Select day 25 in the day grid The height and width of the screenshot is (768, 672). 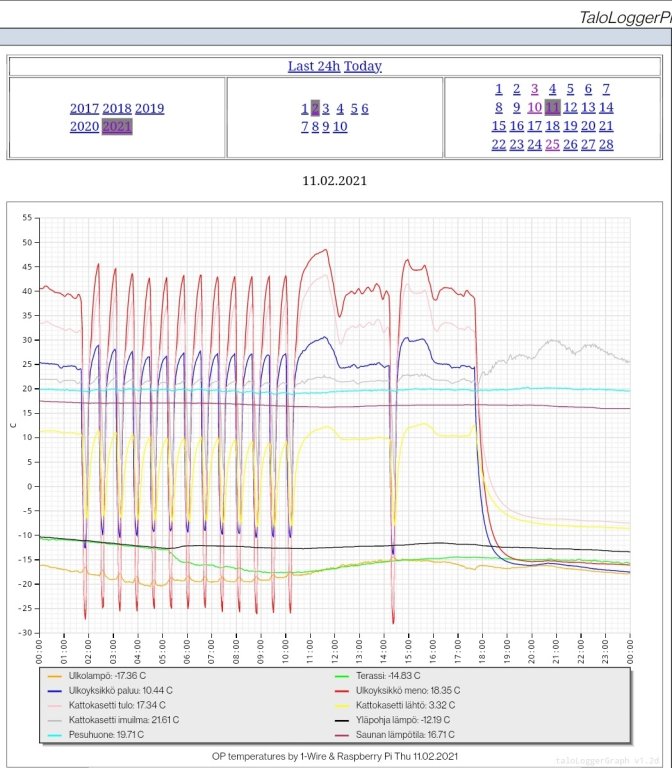[552, 144]
